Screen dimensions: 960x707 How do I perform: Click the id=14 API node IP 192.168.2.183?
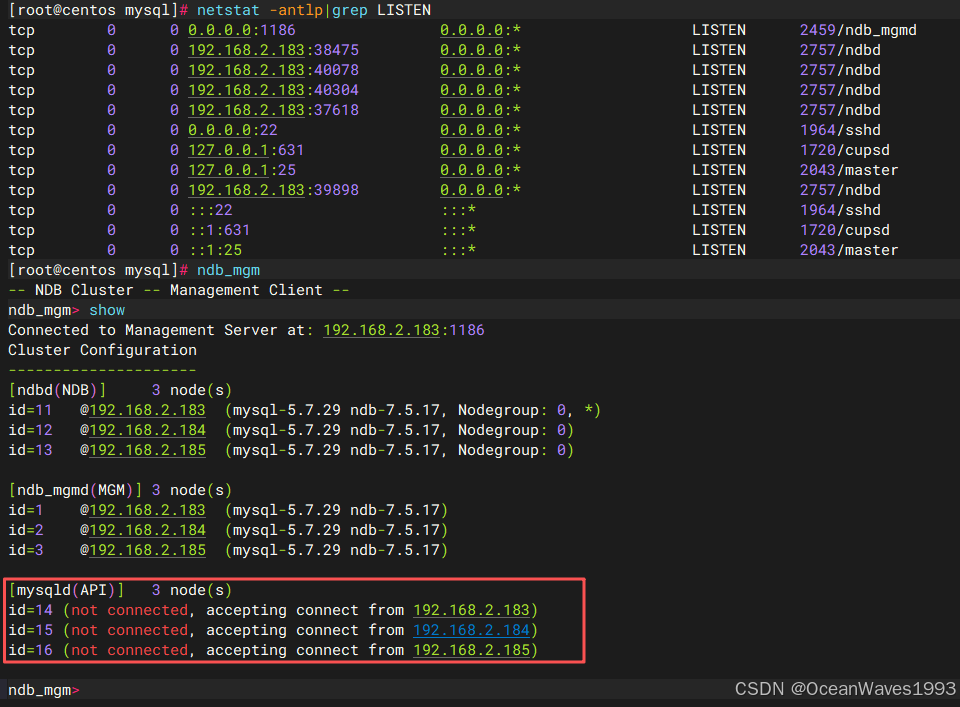471,610
